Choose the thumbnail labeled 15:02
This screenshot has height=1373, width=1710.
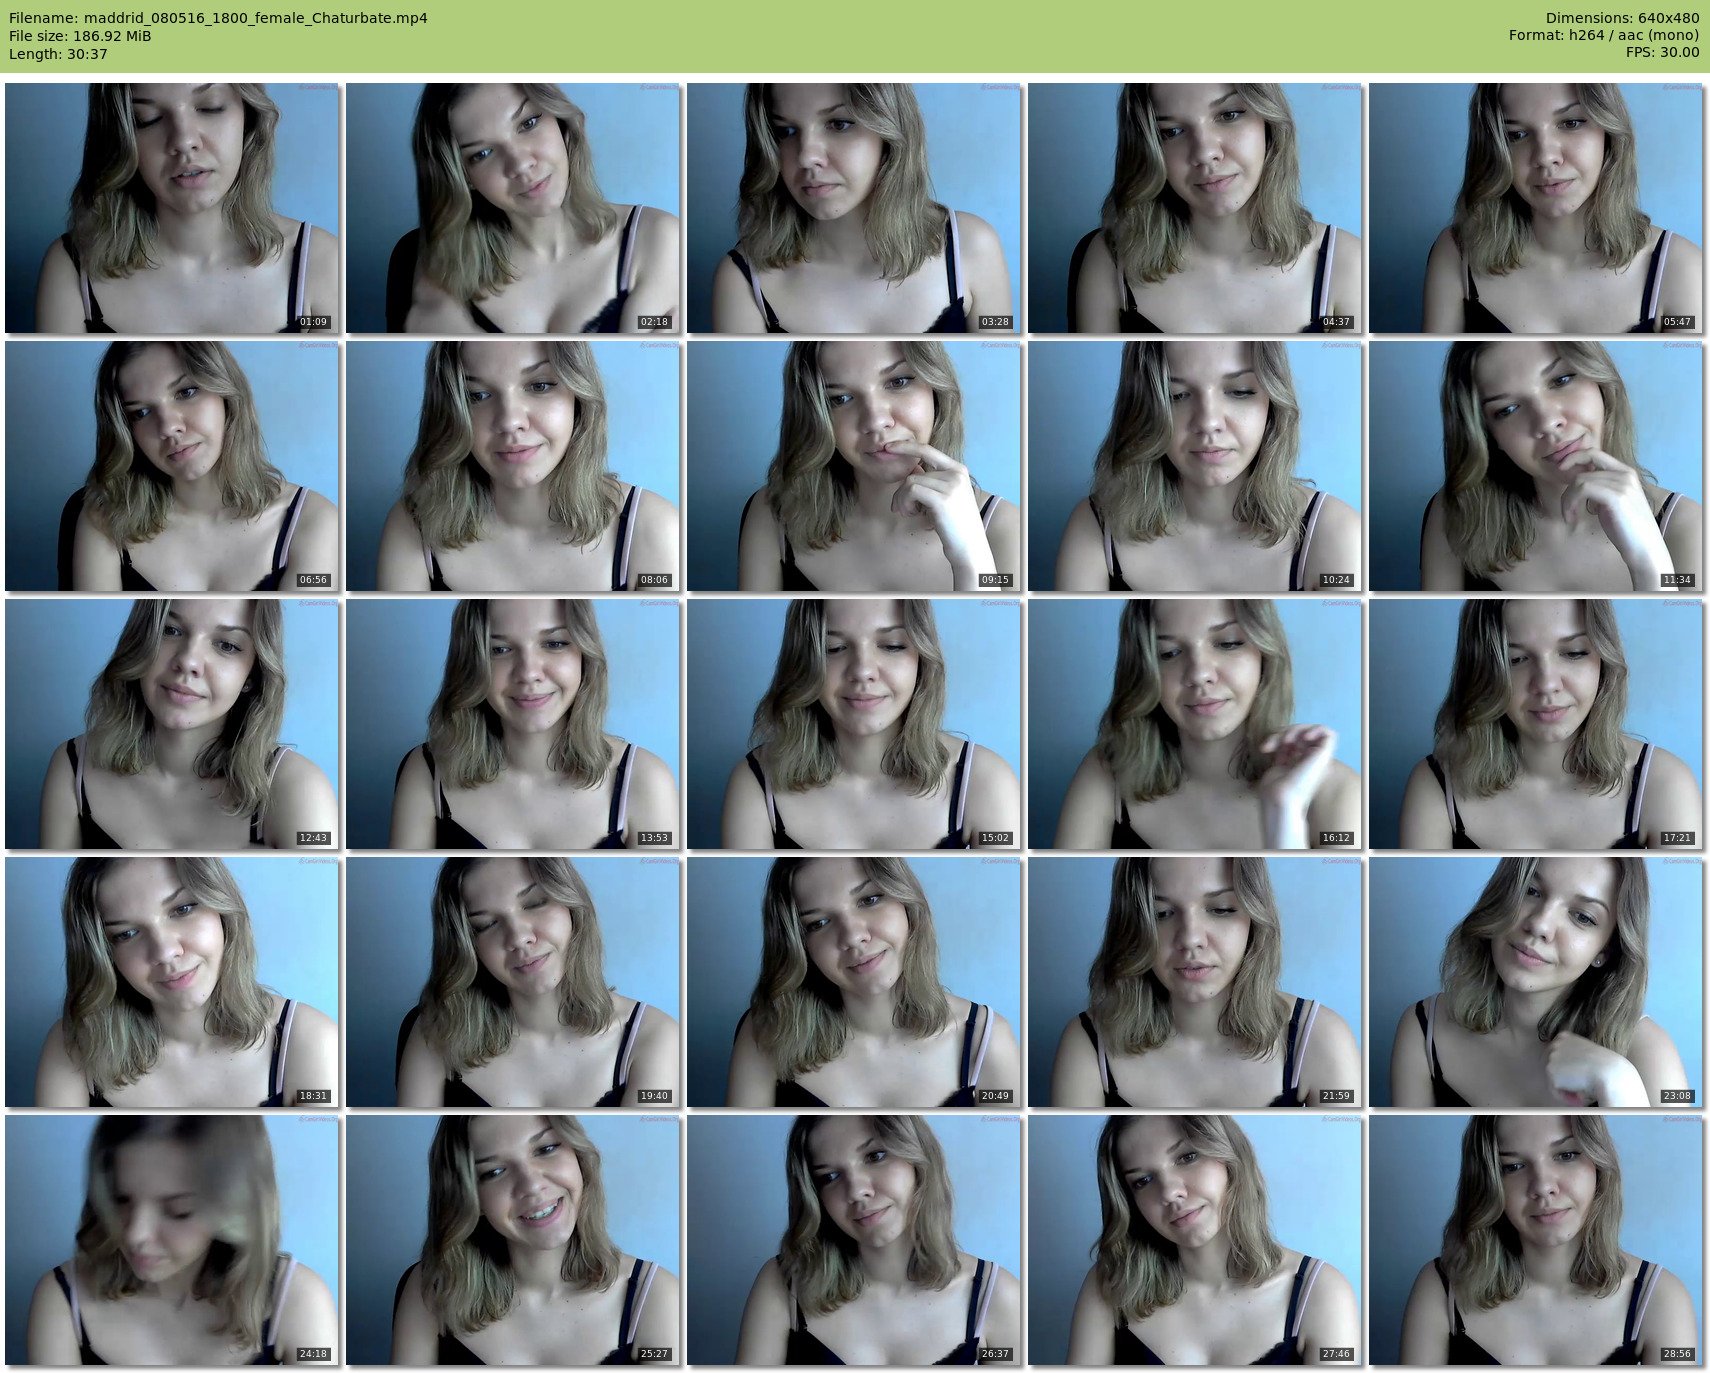pyautogui.click(x=854, y=724)
